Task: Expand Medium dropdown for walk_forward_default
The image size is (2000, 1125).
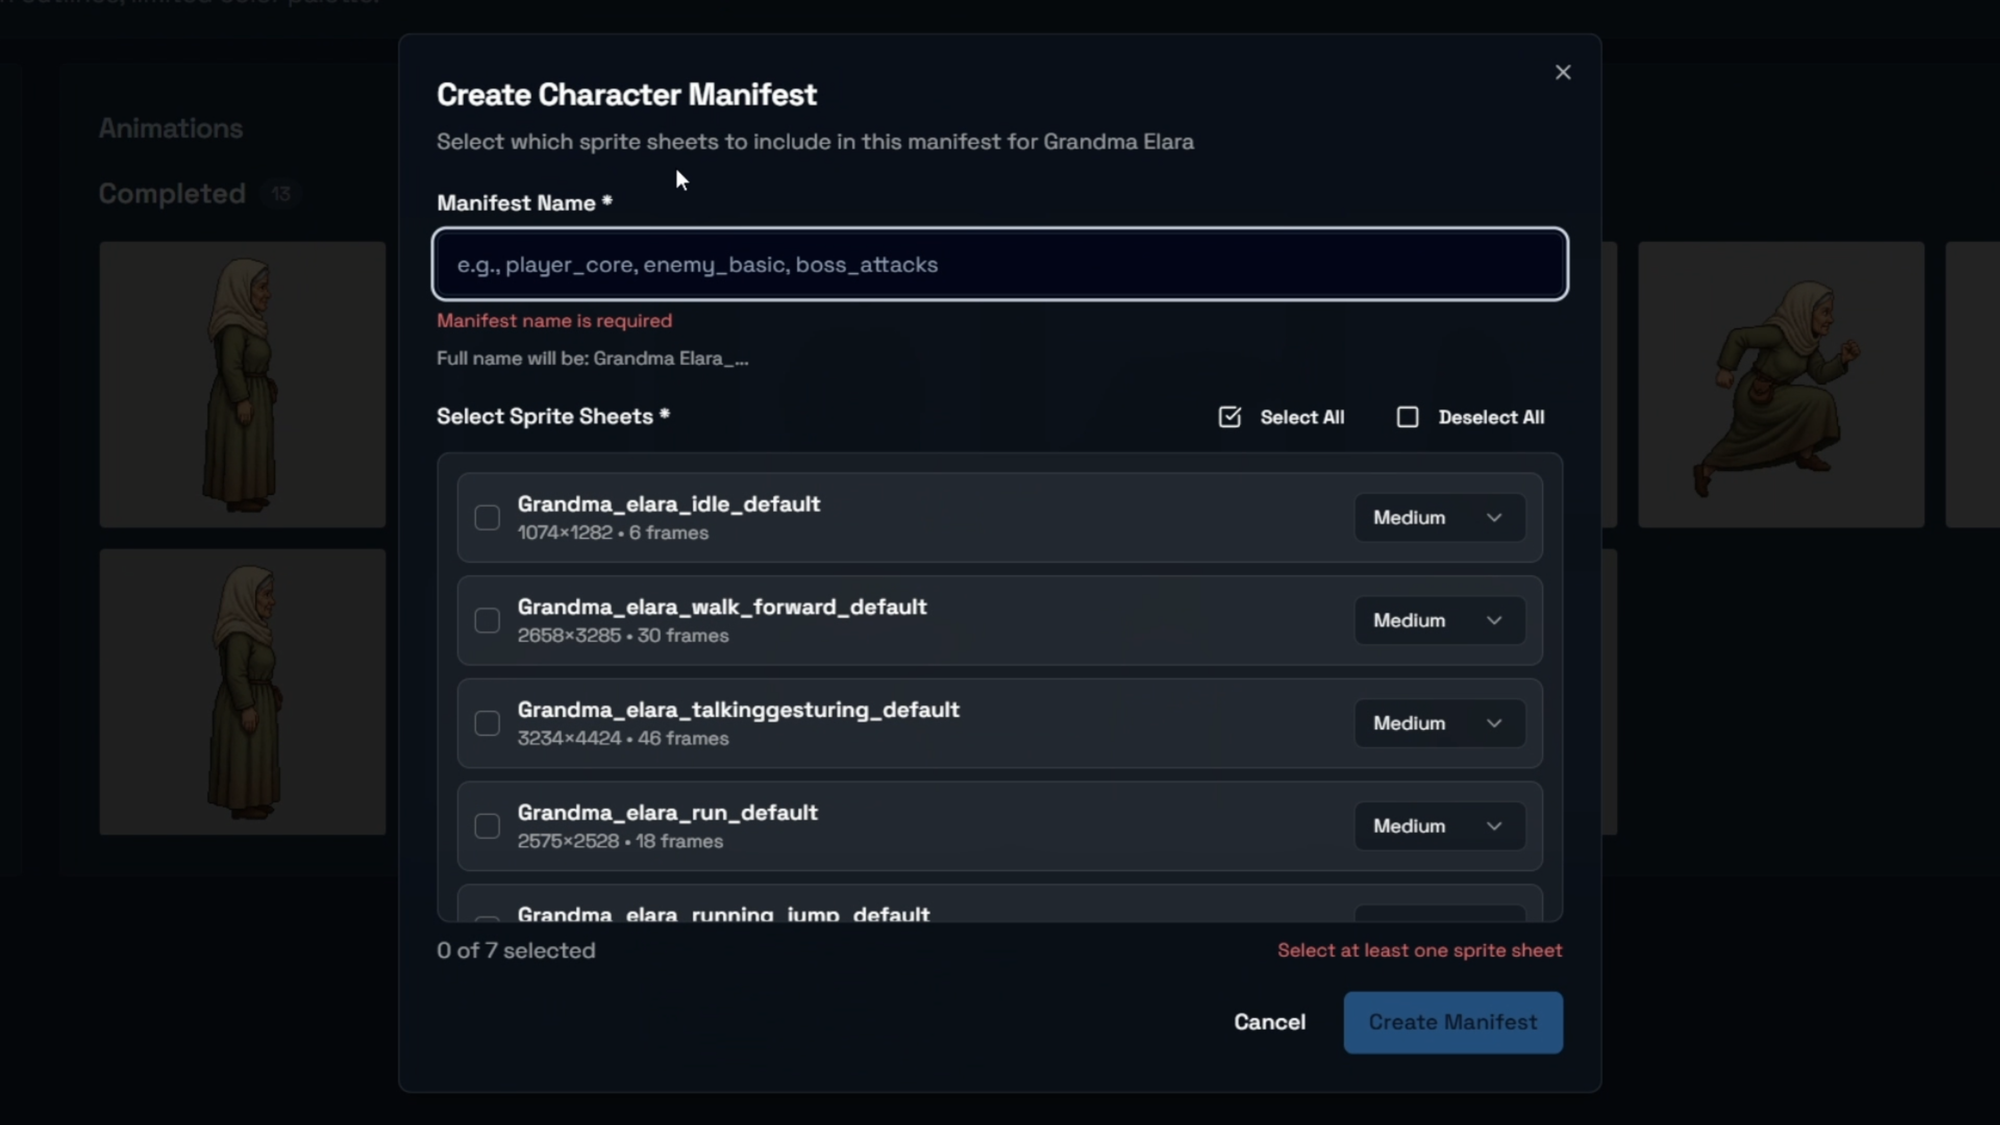Action: point(1438,621)
